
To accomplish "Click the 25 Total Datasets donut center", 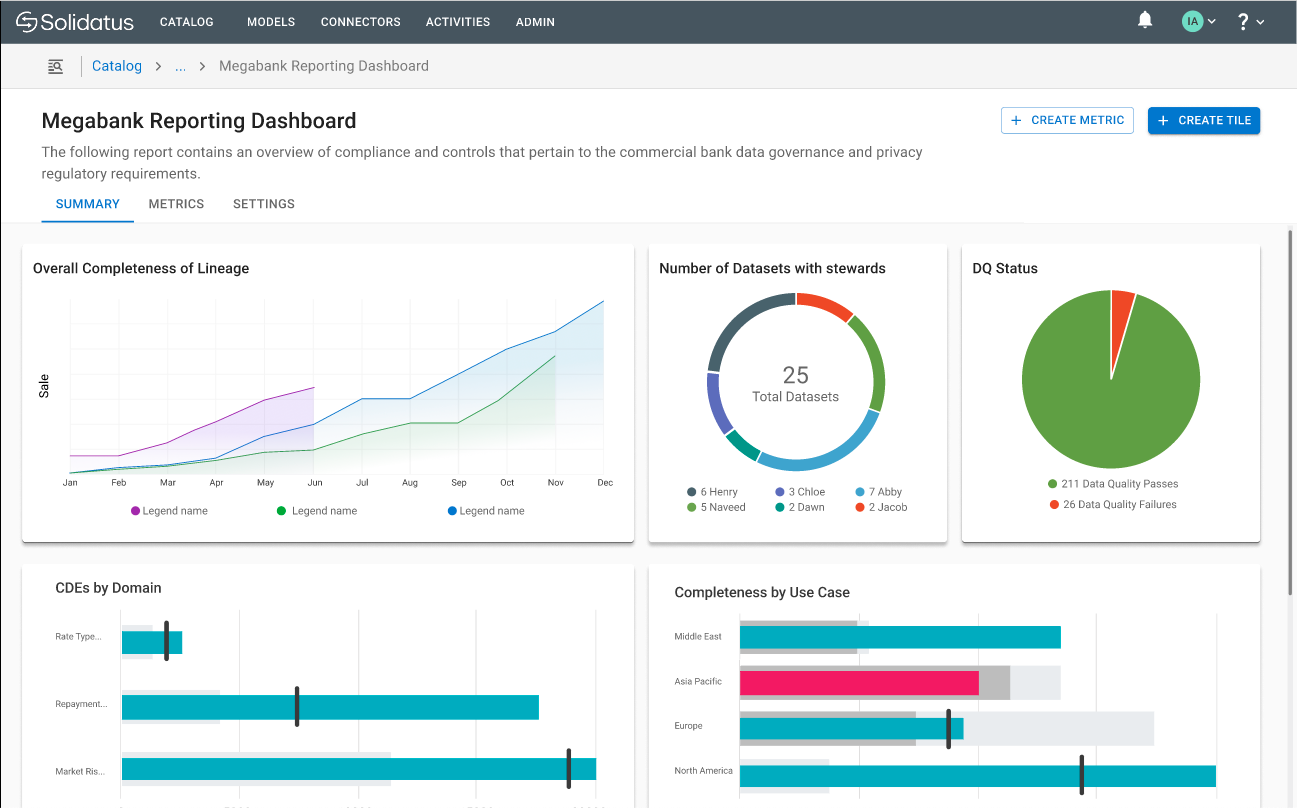I will 795,384.
